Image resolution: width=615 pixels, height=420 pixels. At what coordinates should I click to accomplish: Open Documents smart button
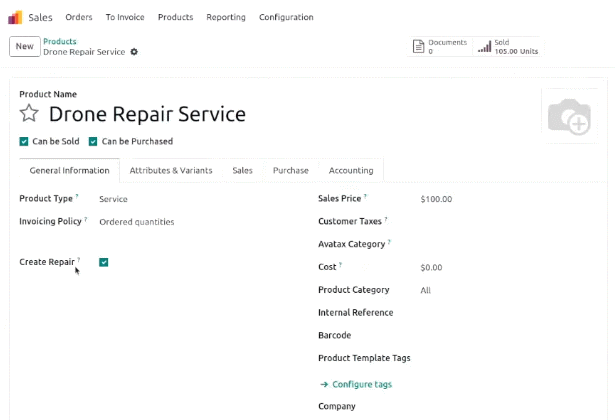tap(440, 47)
